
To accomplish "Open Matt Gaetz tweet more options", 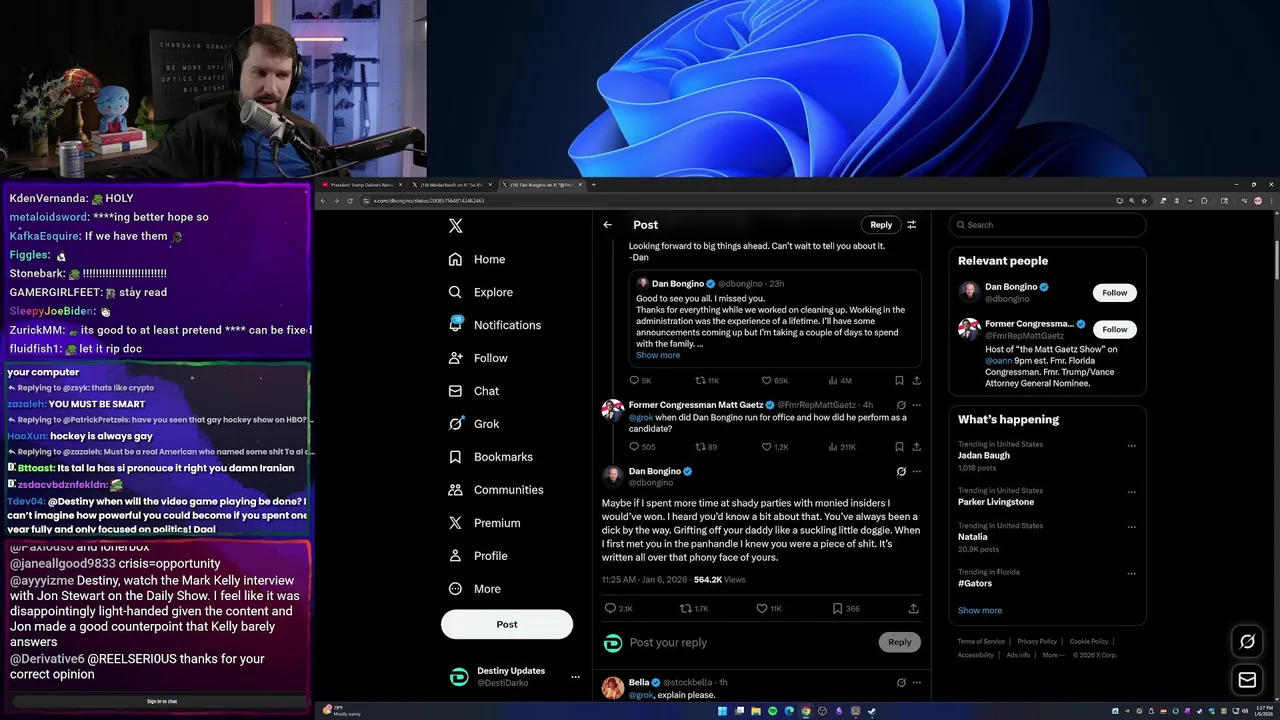I will click(x=916, y=405).
